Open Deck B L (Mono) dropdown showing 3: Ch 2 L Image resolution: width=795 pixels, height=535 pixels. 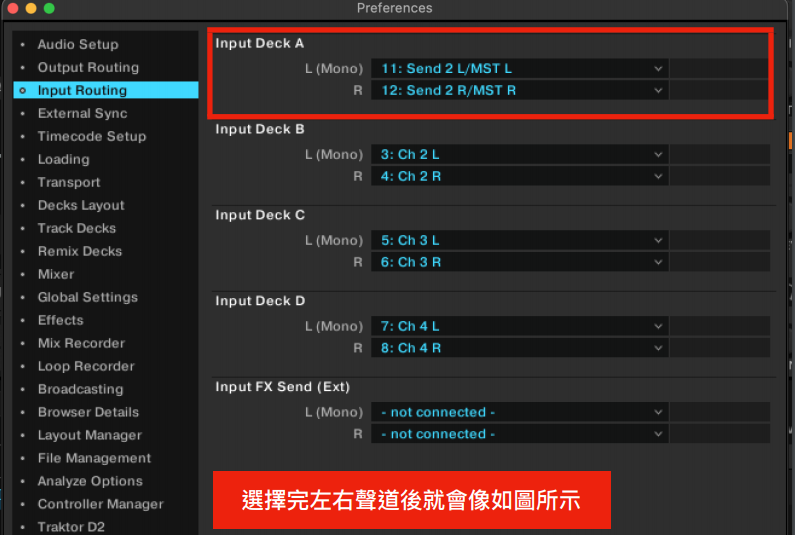[520, 154]
